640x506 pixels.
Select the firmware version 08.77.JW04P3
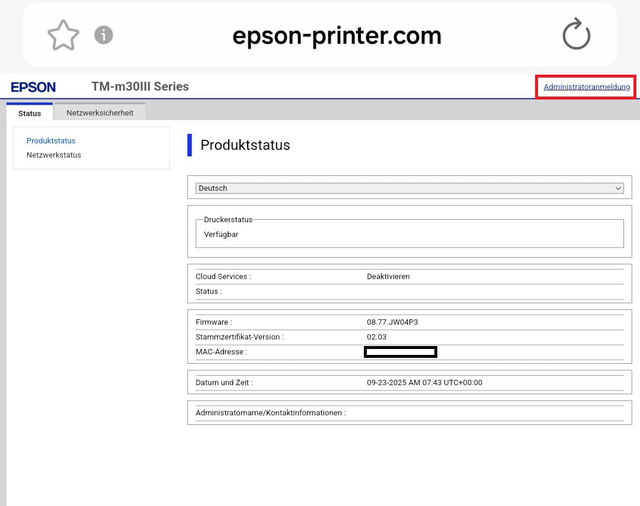392,322
